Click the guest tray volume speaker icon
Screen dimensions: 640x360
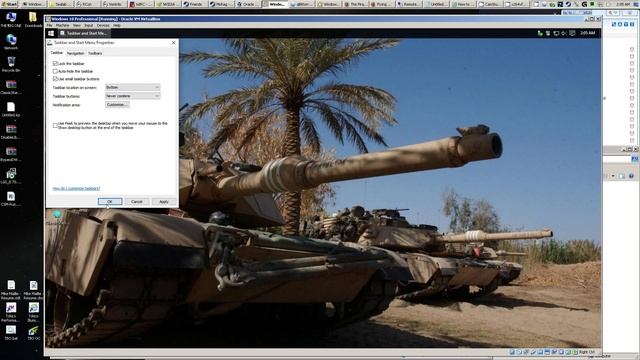[x=564, y=33]
